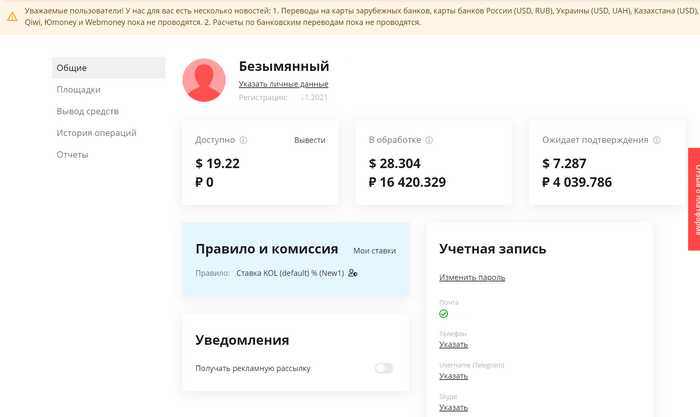
Task: Click Изменить пароль link
Action: (x=472, y=277)
